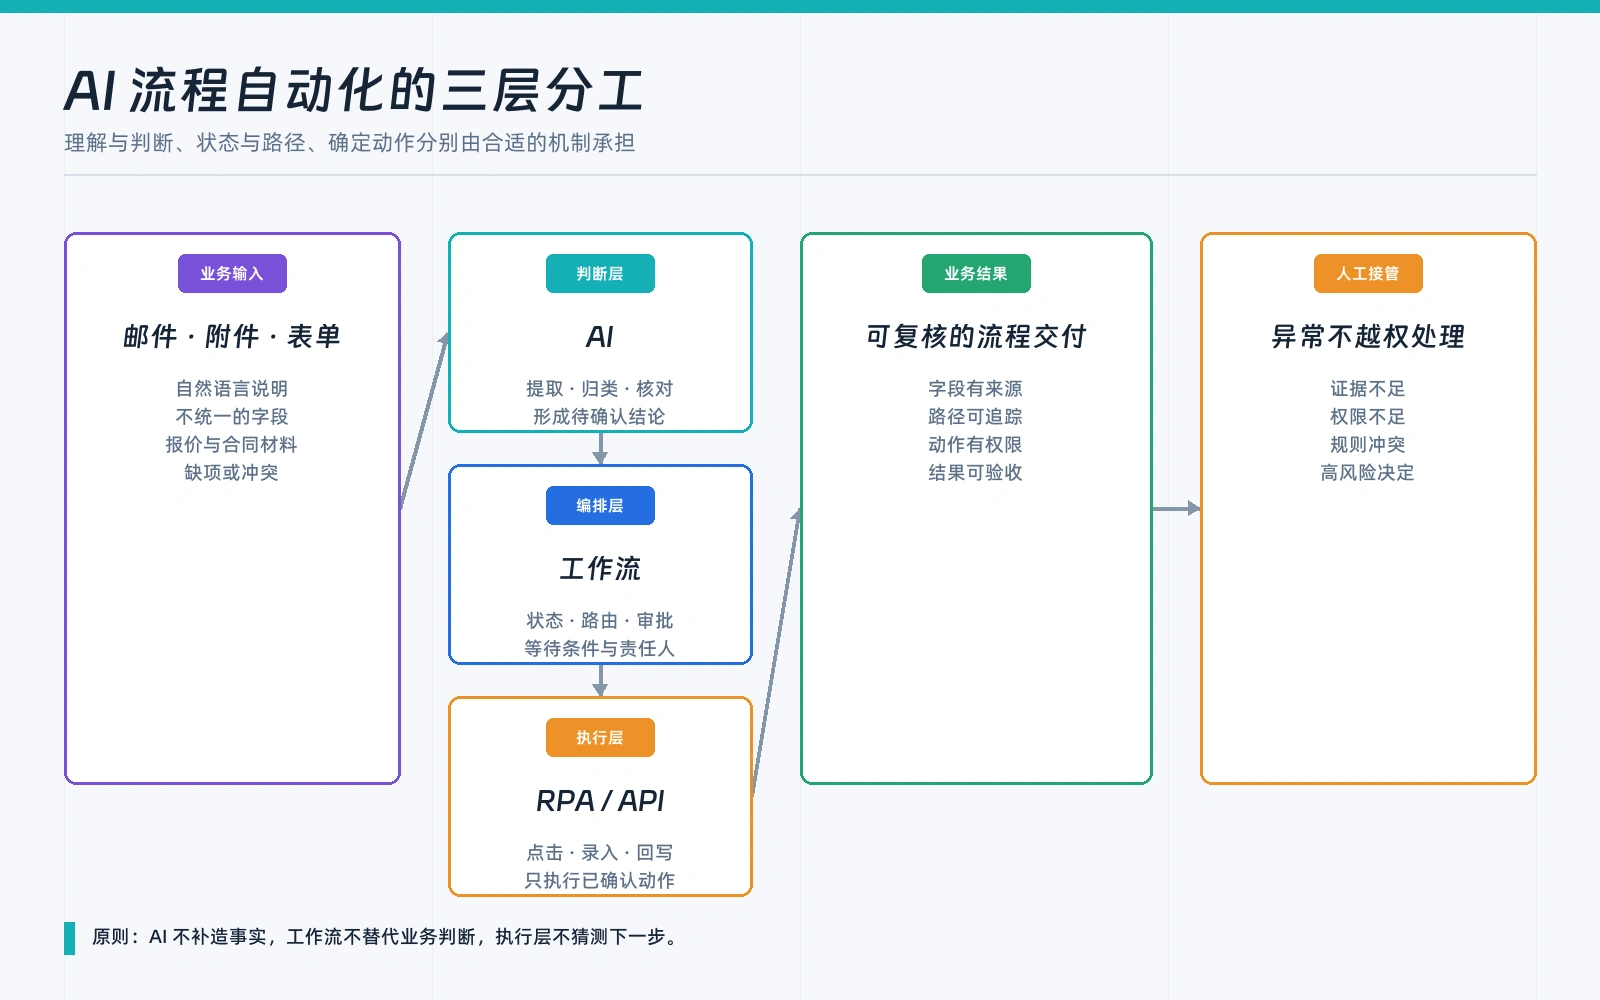Click the text 自然语言说明
The image size is (1600, 1000).
(x=232, y=388)
